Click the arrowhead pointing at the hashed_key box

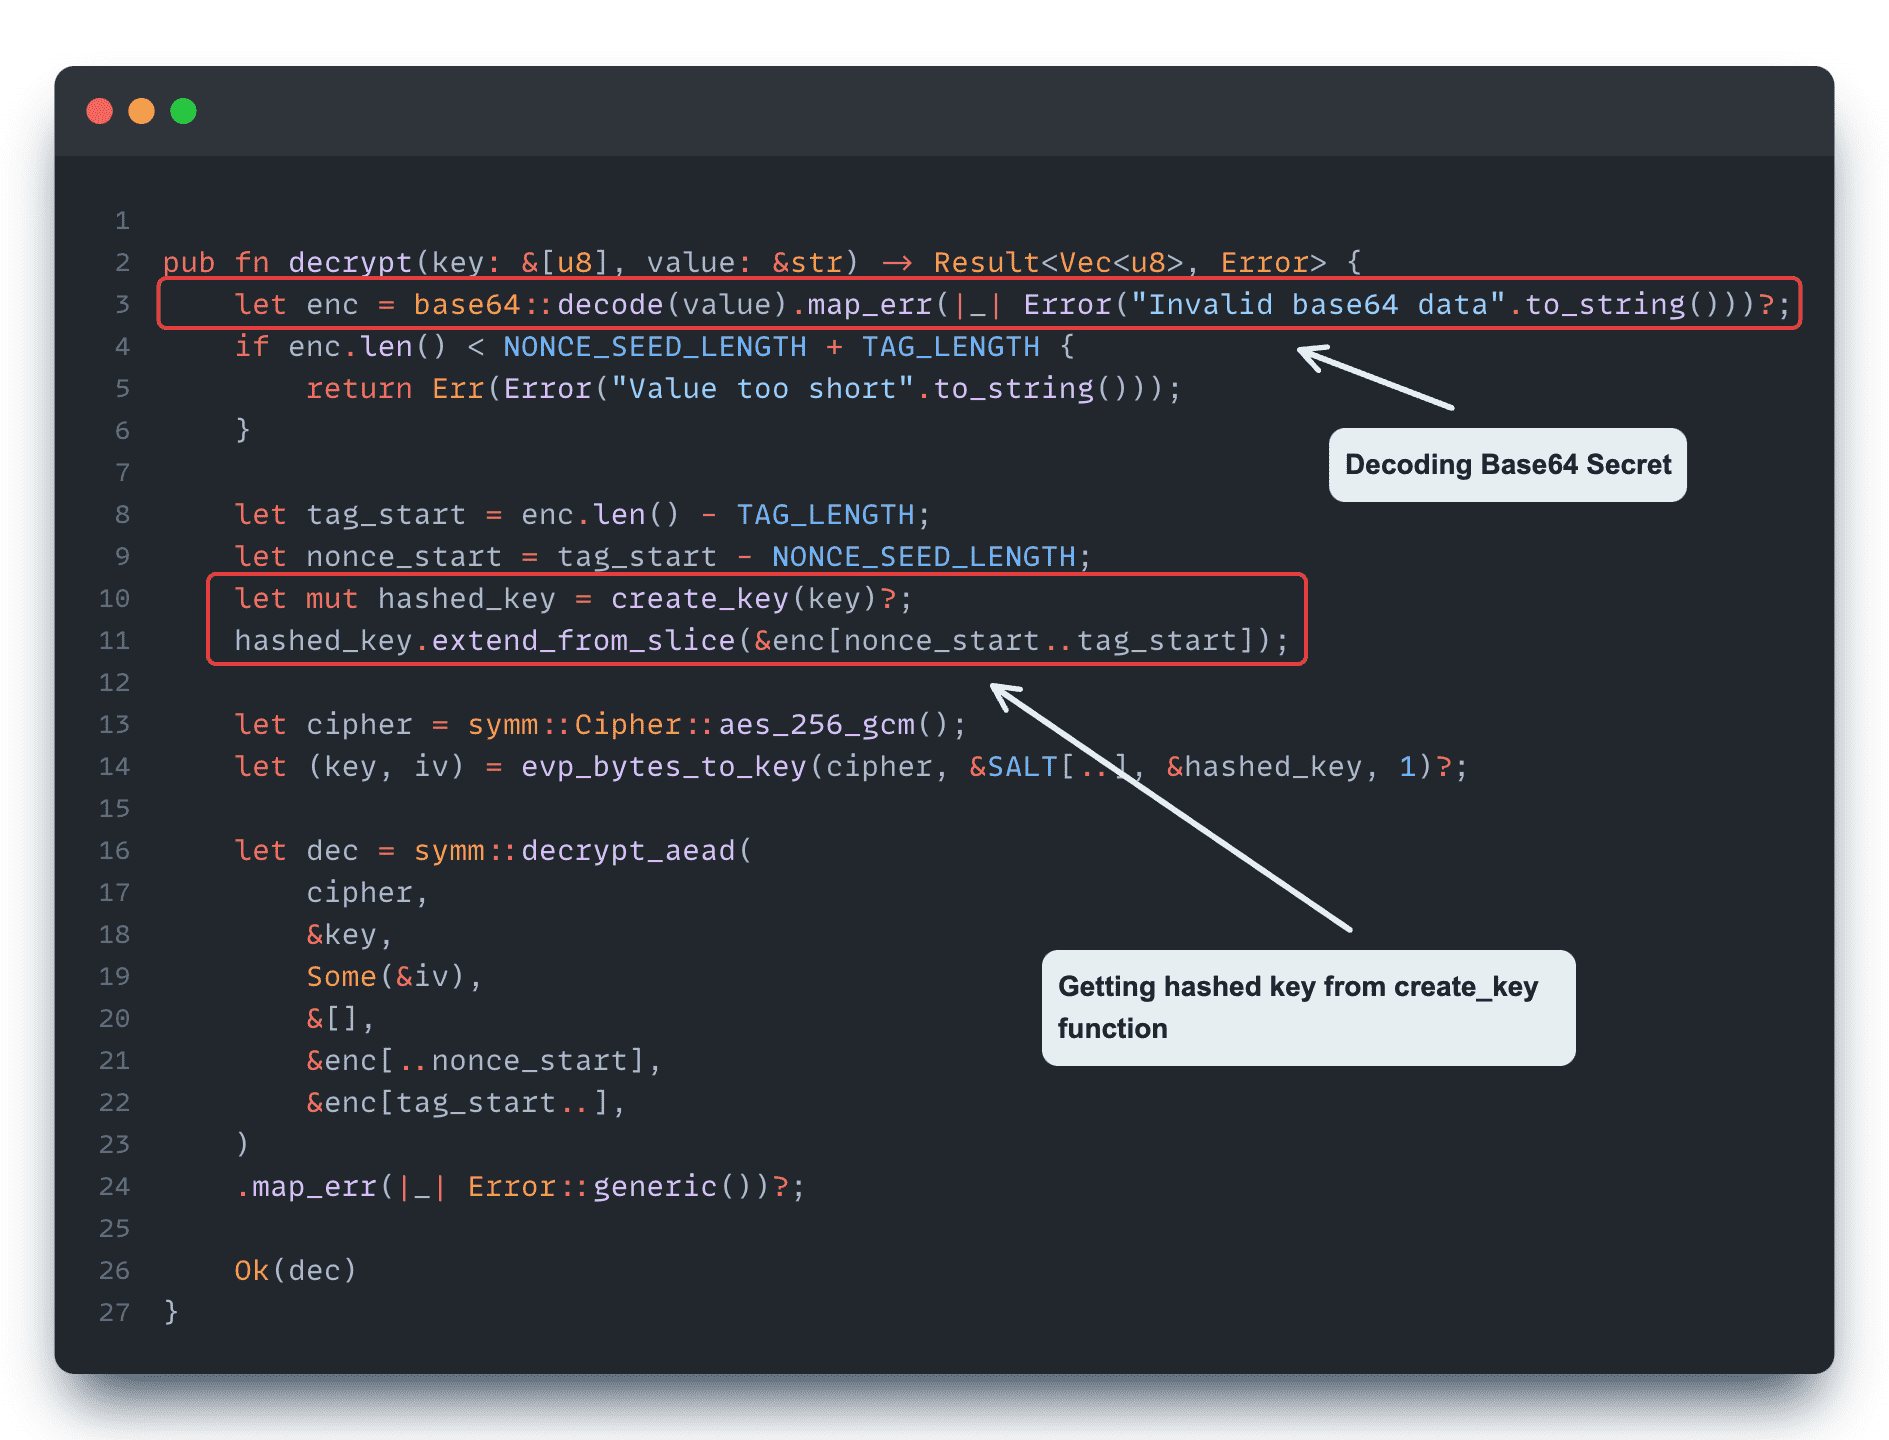(x=1003, y=694)
